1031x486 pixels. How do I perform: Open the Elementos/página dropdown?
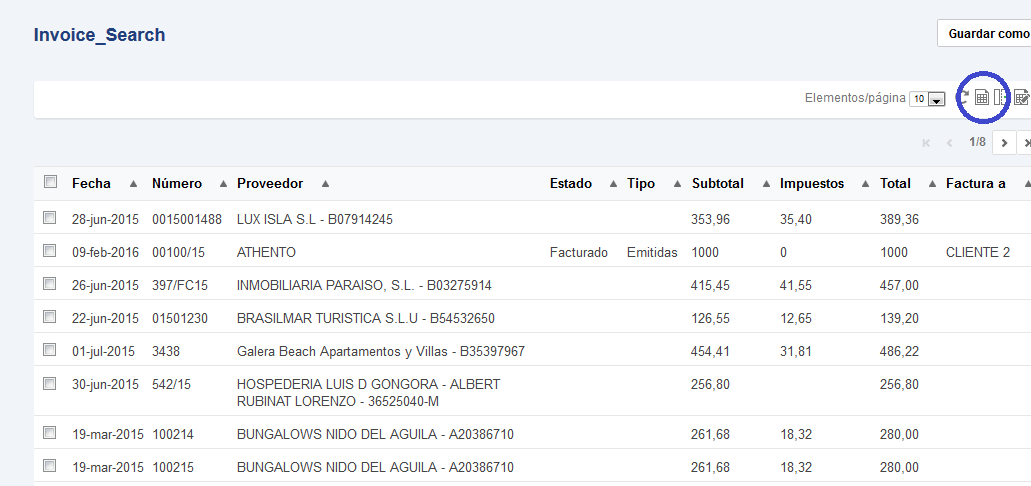(x=927, y=99)
